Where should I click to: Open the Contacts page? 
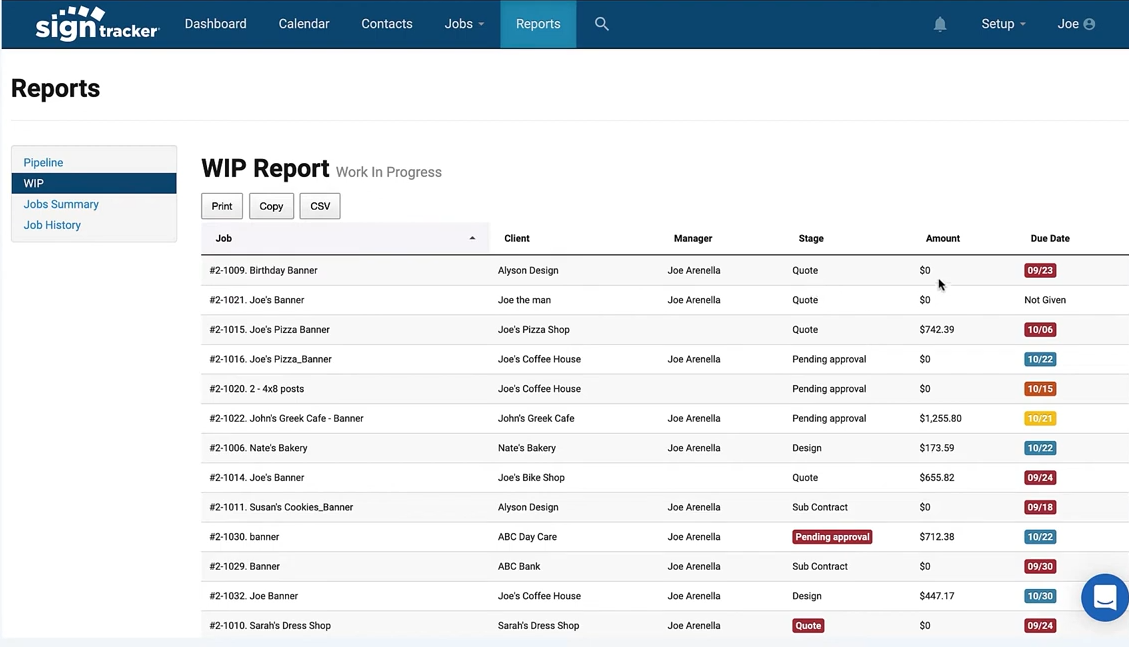[x=387, y=24]
